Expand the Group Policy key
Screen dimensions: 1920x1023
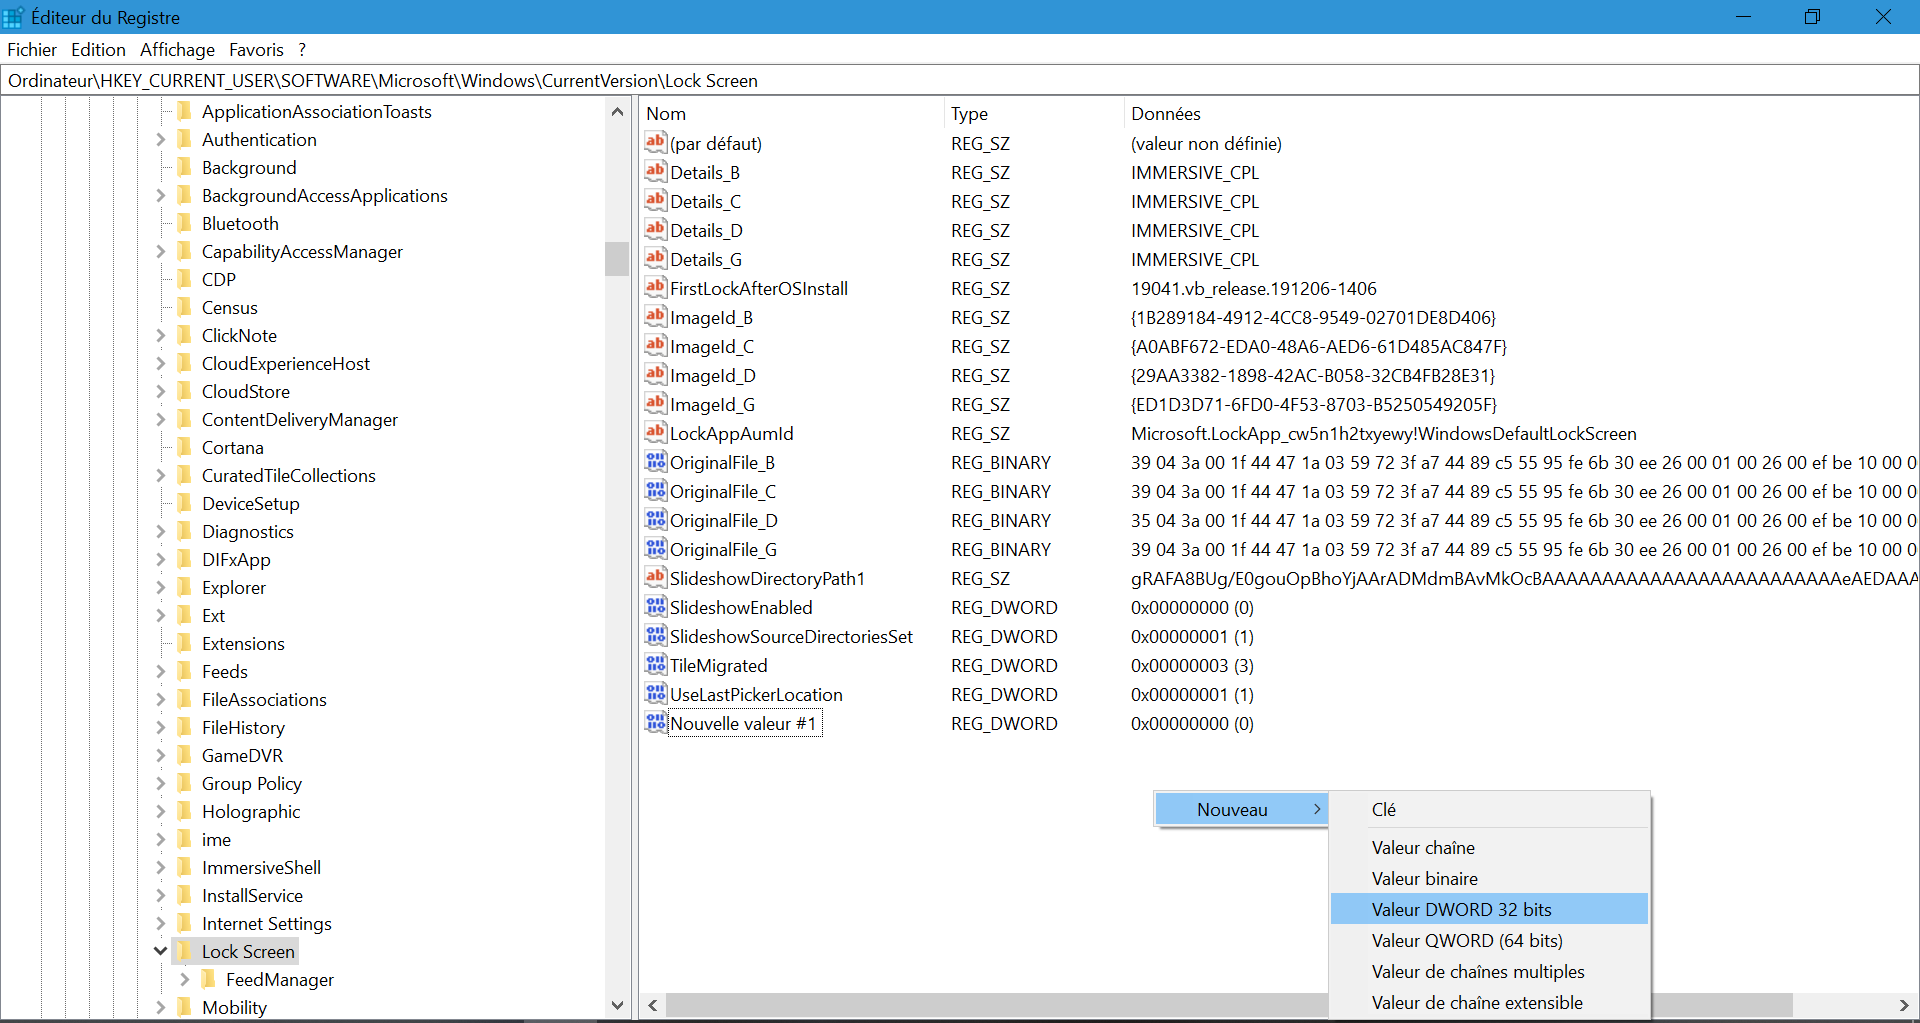(x=160, y=784)
